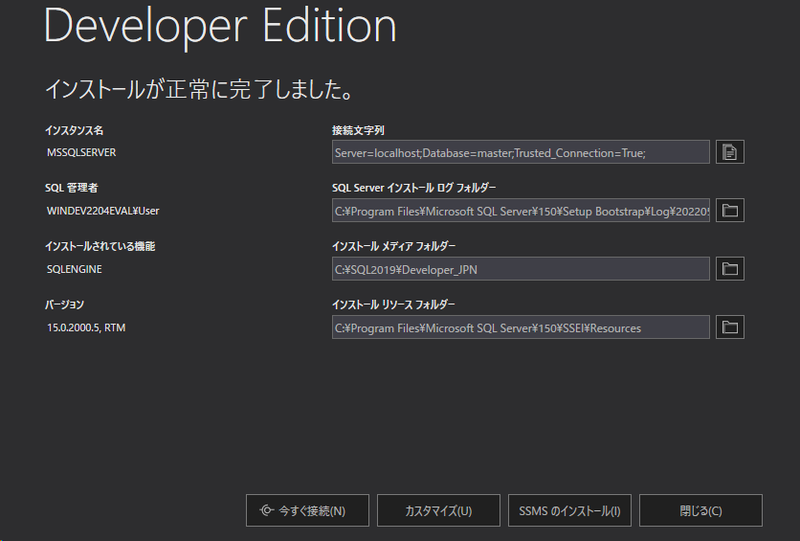Open the SQL Server install log folder icon
The height and width of the screenshot is (541, 800).
[x=730, y=210]
